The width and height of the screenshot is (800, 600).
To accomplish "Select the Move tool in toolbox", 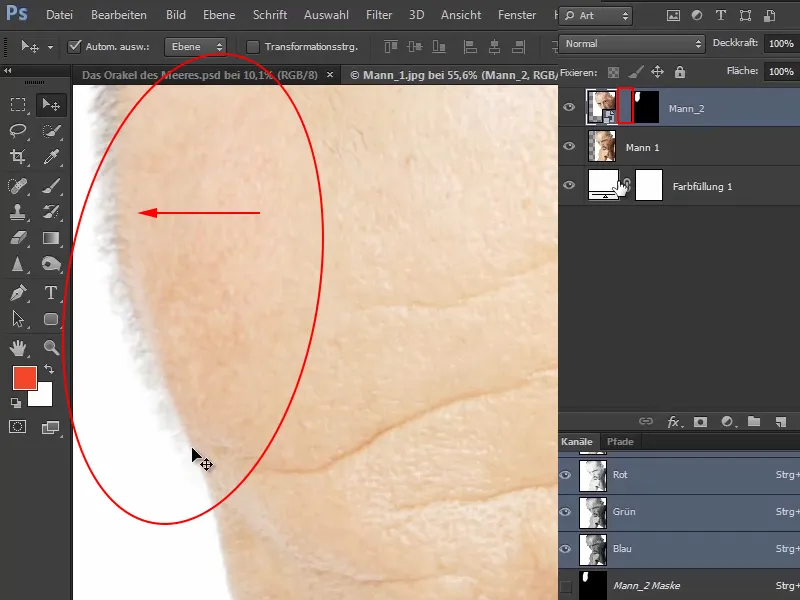I will (51, 105).
